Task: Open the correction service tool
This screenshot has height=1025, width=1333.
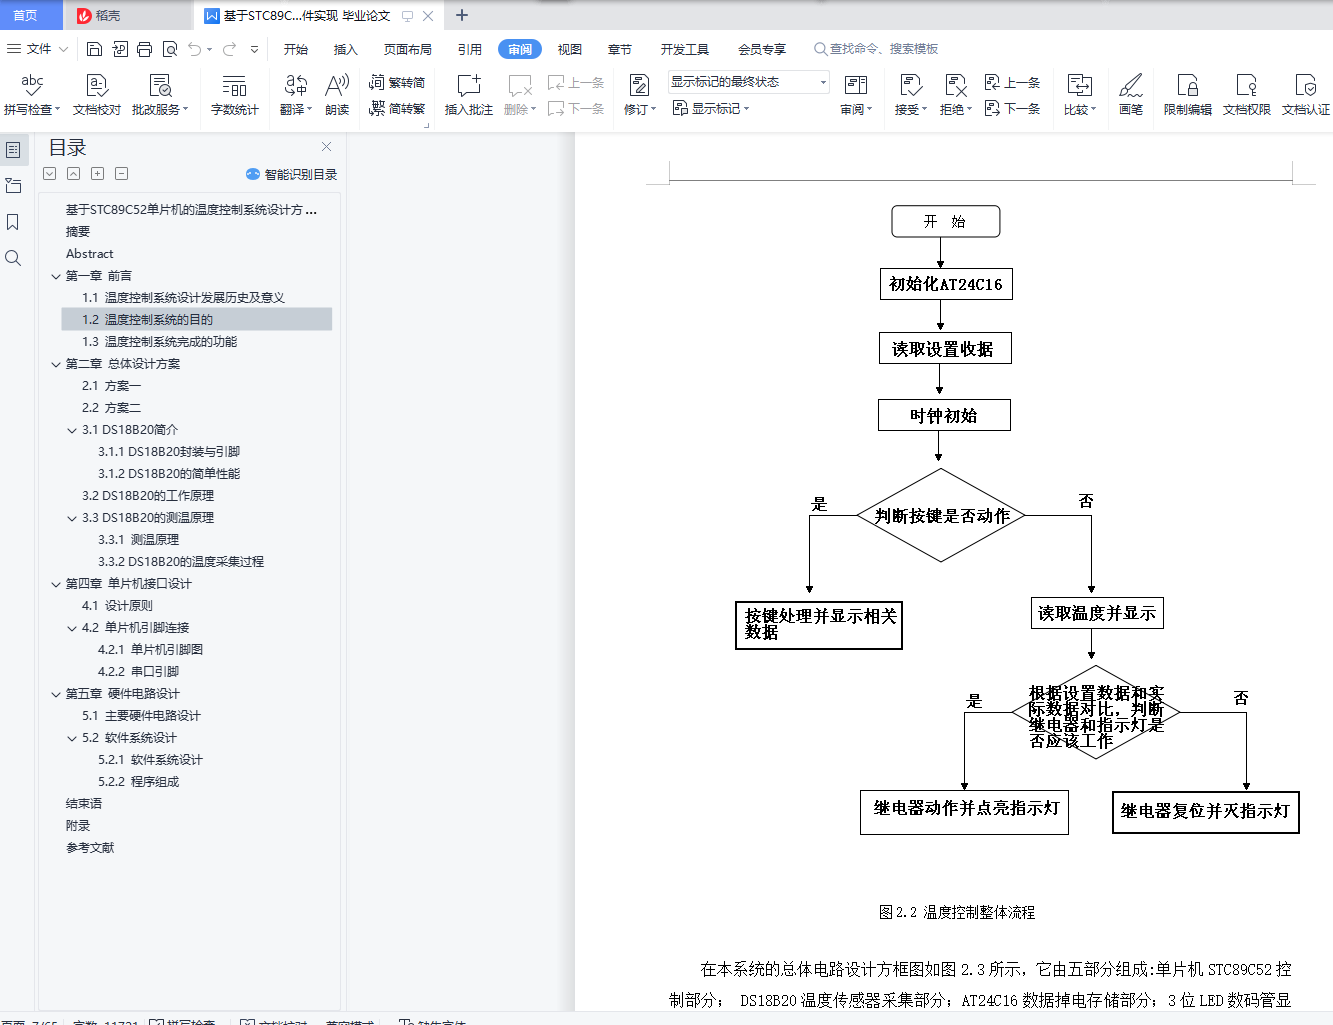Action: (x=159, y=94)
